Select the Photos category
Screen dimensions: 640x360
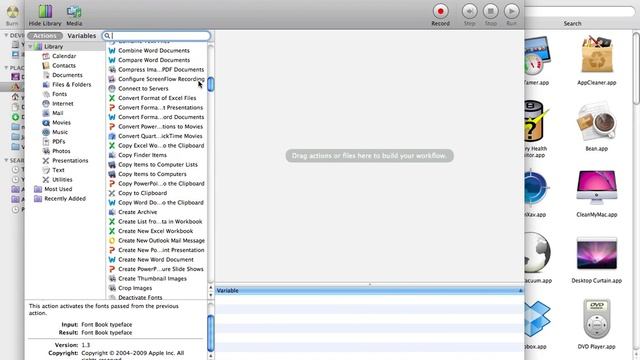point(61,151)
